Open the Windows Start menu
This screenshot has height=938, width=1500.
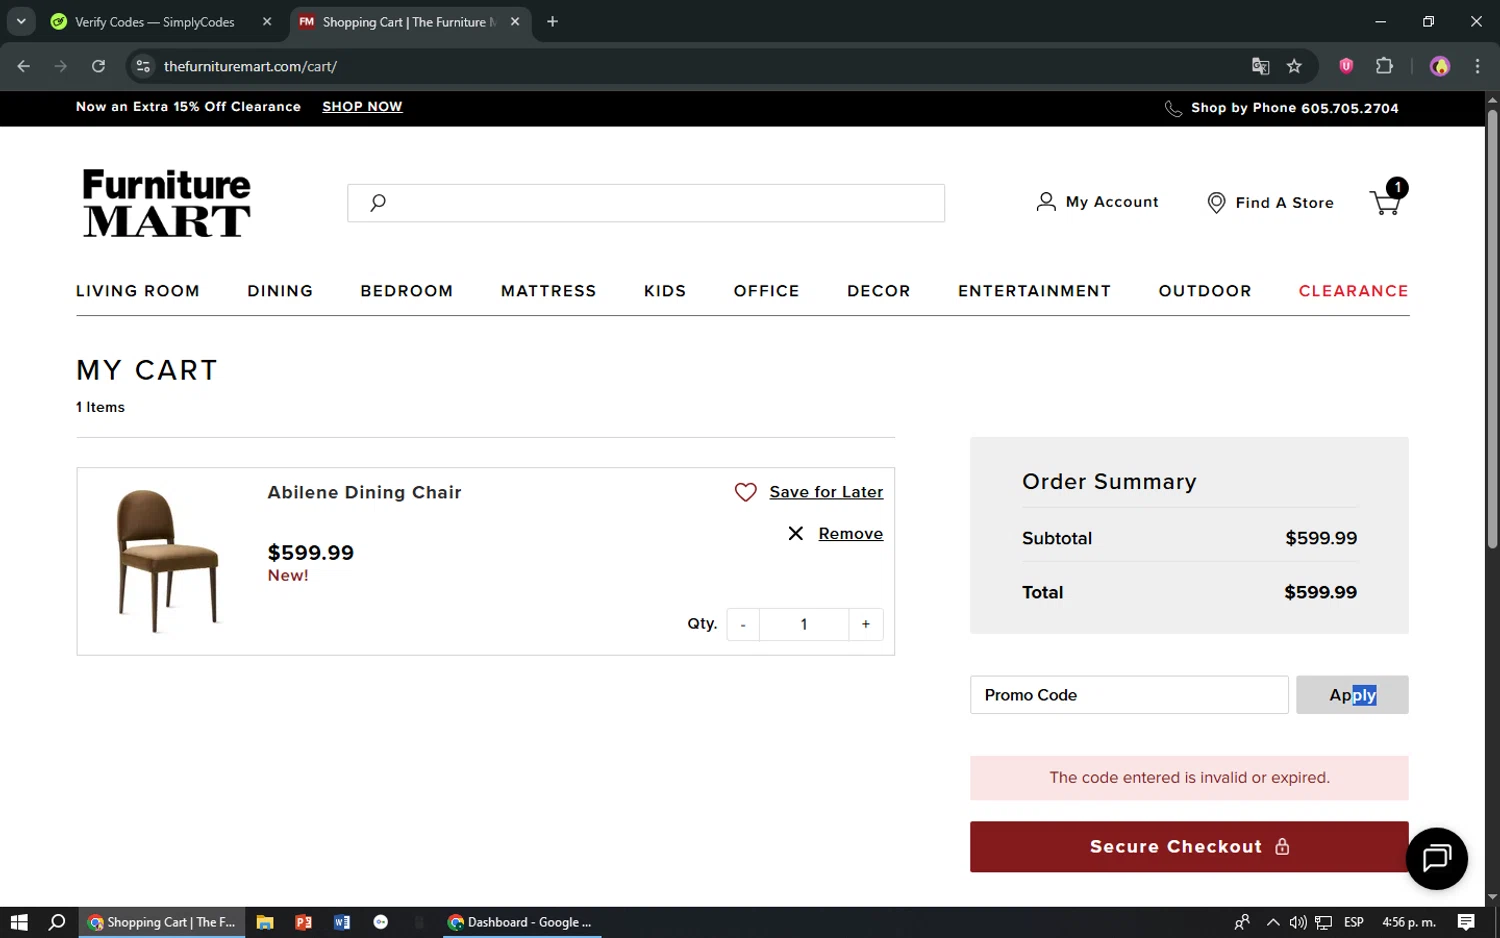click(x=19, y=922)
